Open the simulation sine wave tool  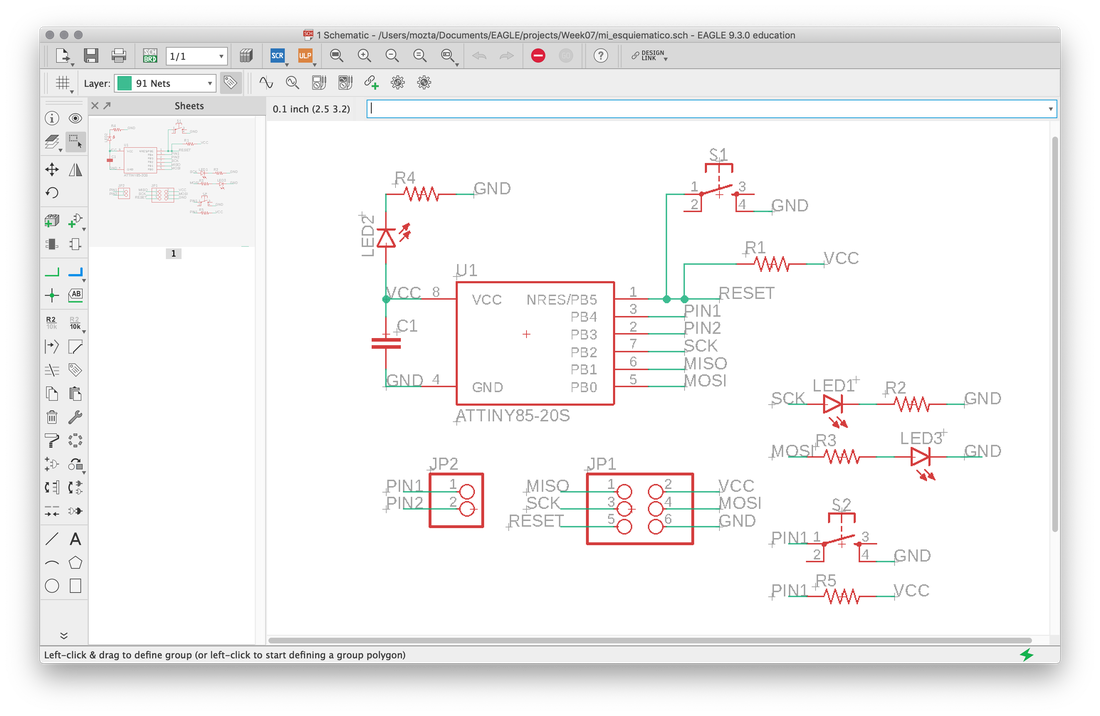tap(266, 83)
